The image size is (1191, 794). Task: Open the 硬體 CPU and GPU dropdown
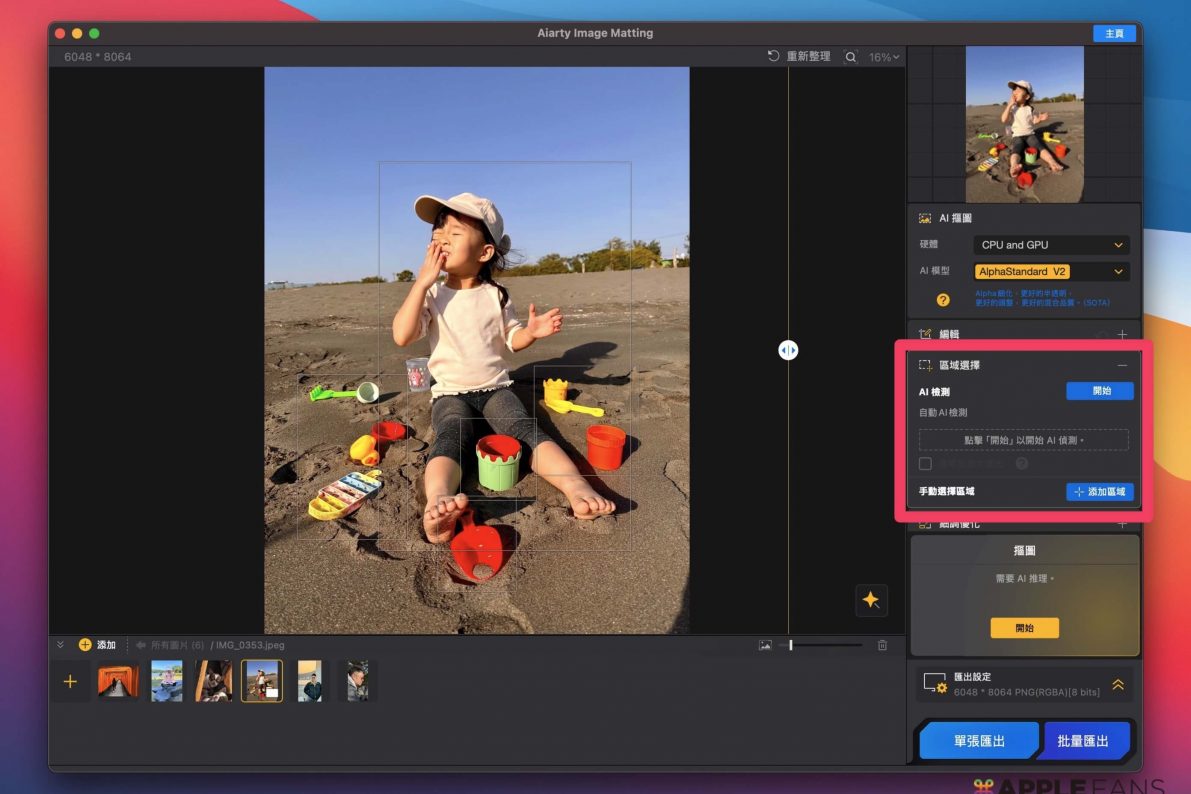[x=1051, y=245]
